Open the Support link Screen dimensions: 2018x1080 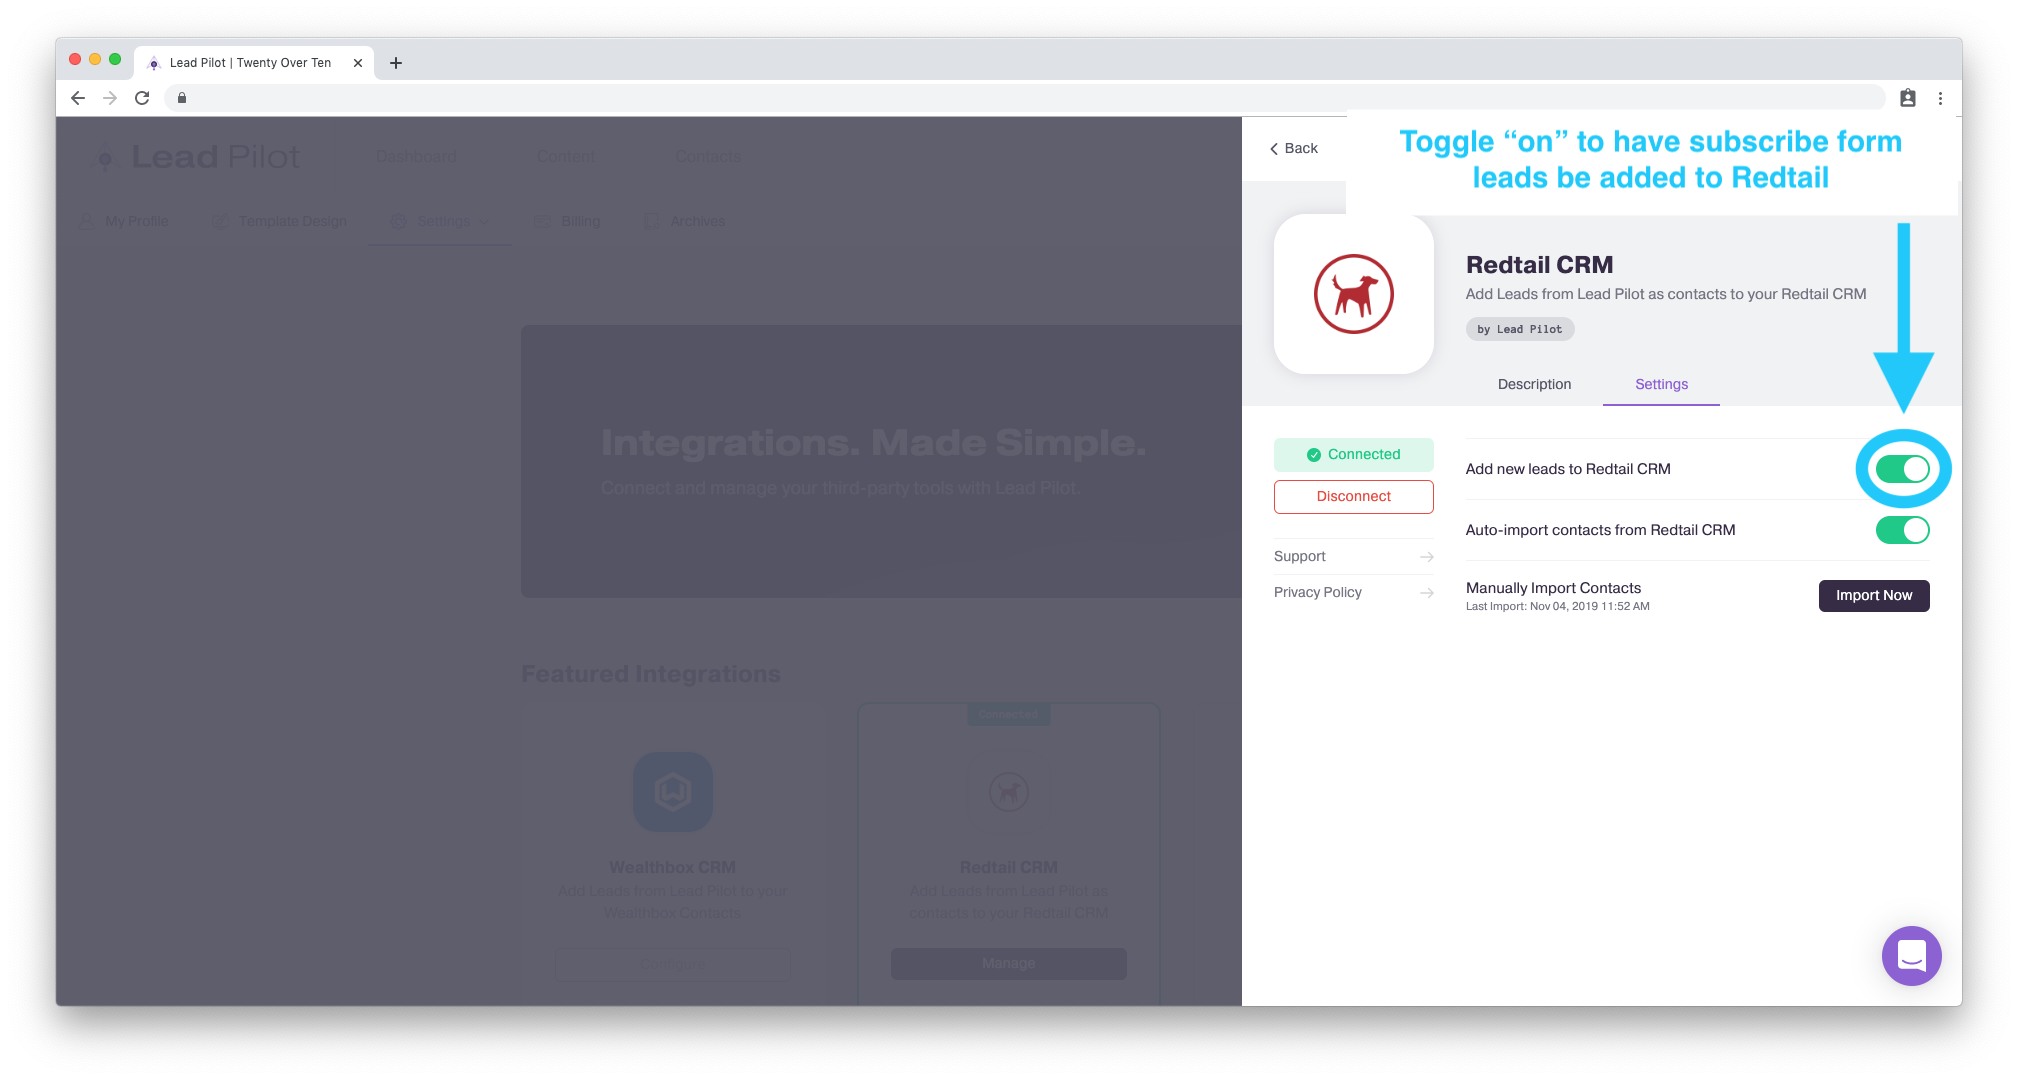(1300, 556)
